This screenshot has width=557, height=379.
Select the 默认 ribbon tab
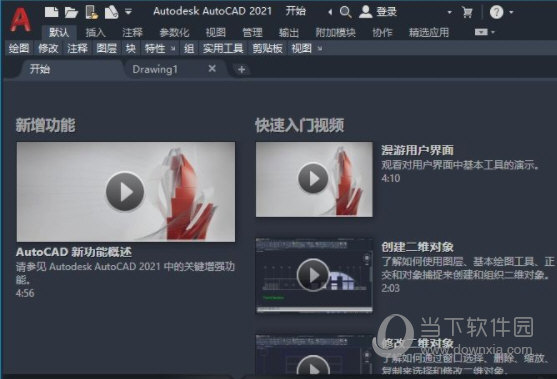tap(59, 32)
